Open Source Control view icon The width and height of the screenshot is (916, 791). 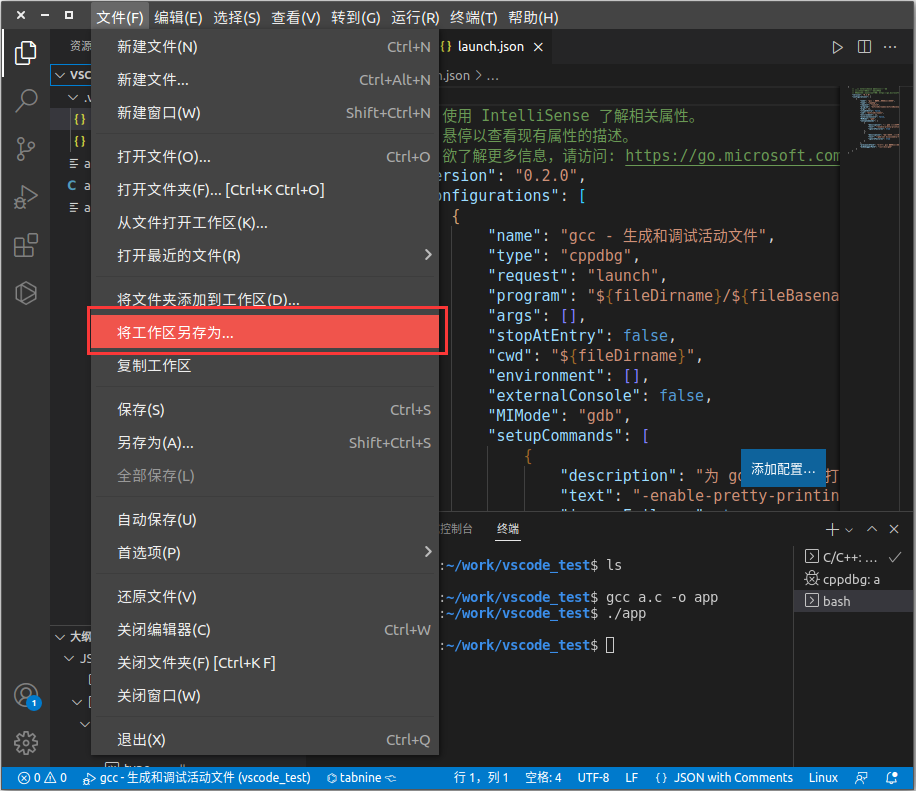coord(26,149)
